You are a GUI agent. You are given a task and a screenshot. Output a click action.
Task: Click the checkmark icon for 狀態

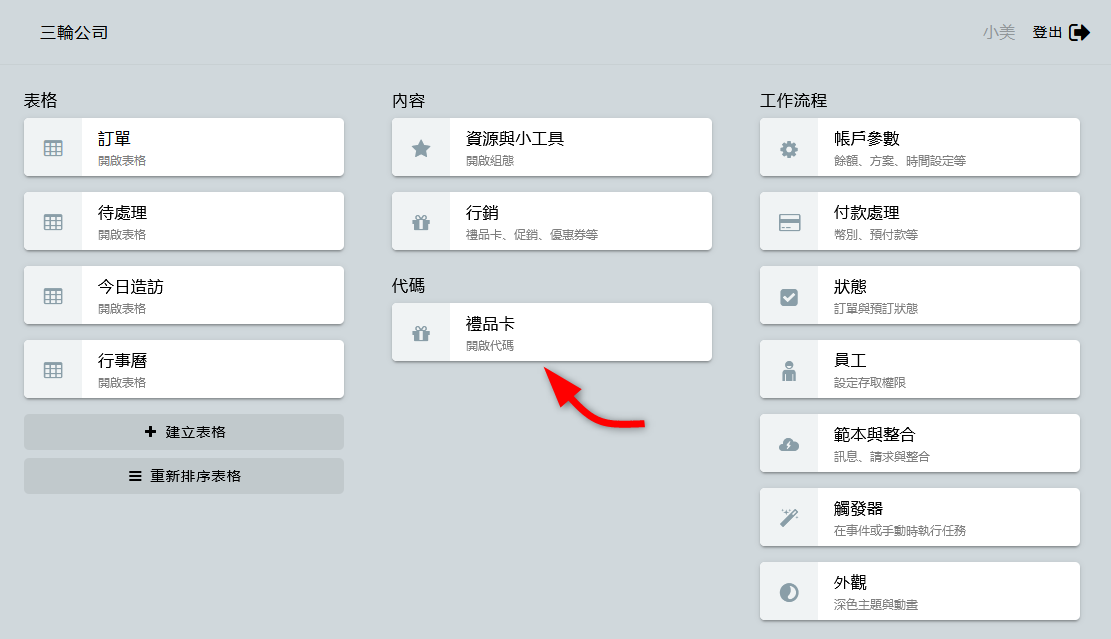pos(789,296)
